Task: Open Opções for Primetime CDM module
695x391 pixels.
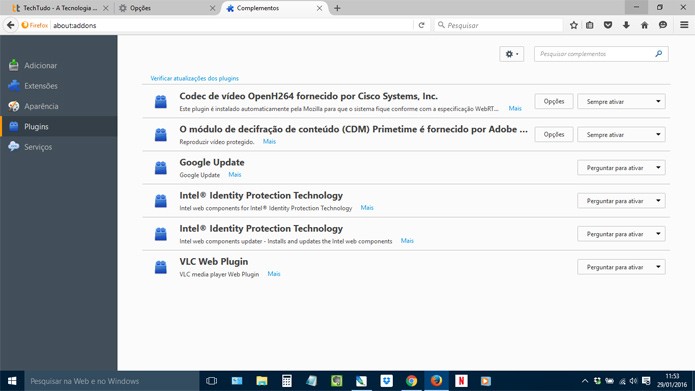Action: pyautogui.click(x=554, y=134)
